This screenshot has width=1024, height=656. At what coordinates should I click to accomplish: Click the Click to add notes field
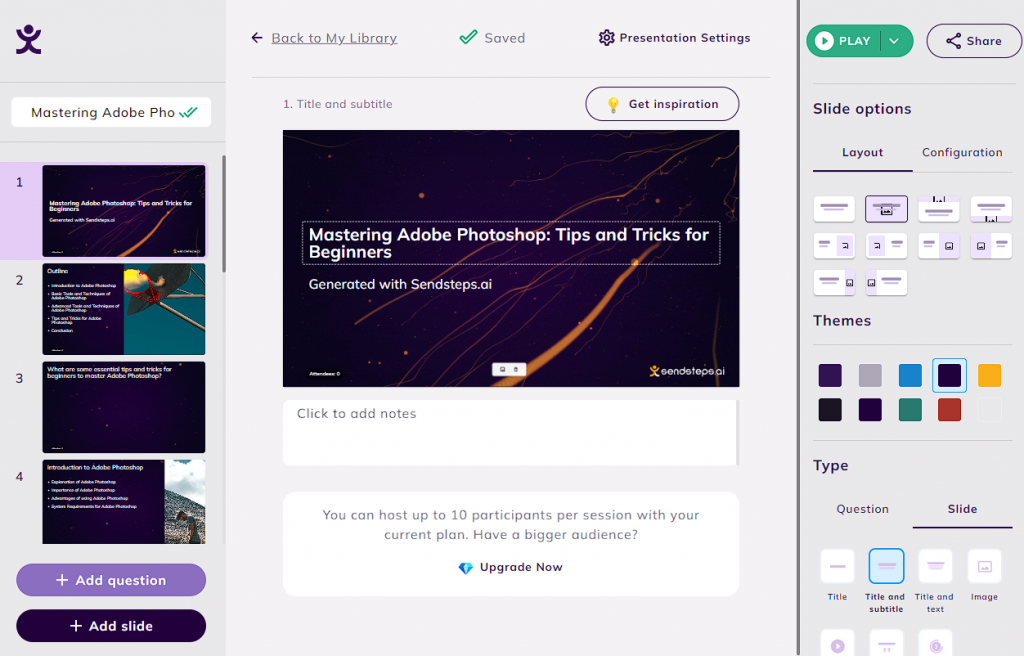[511, 433]
